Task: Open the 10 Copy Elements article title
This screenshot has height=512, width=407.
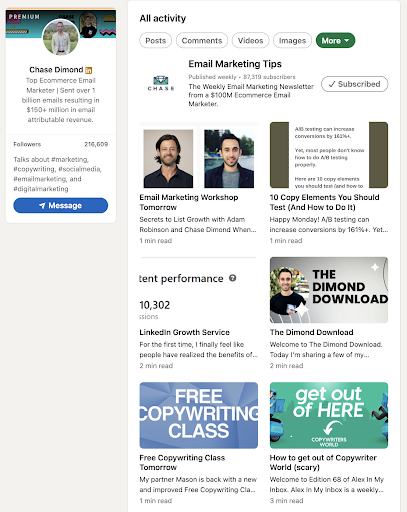Action: point(324,202)
